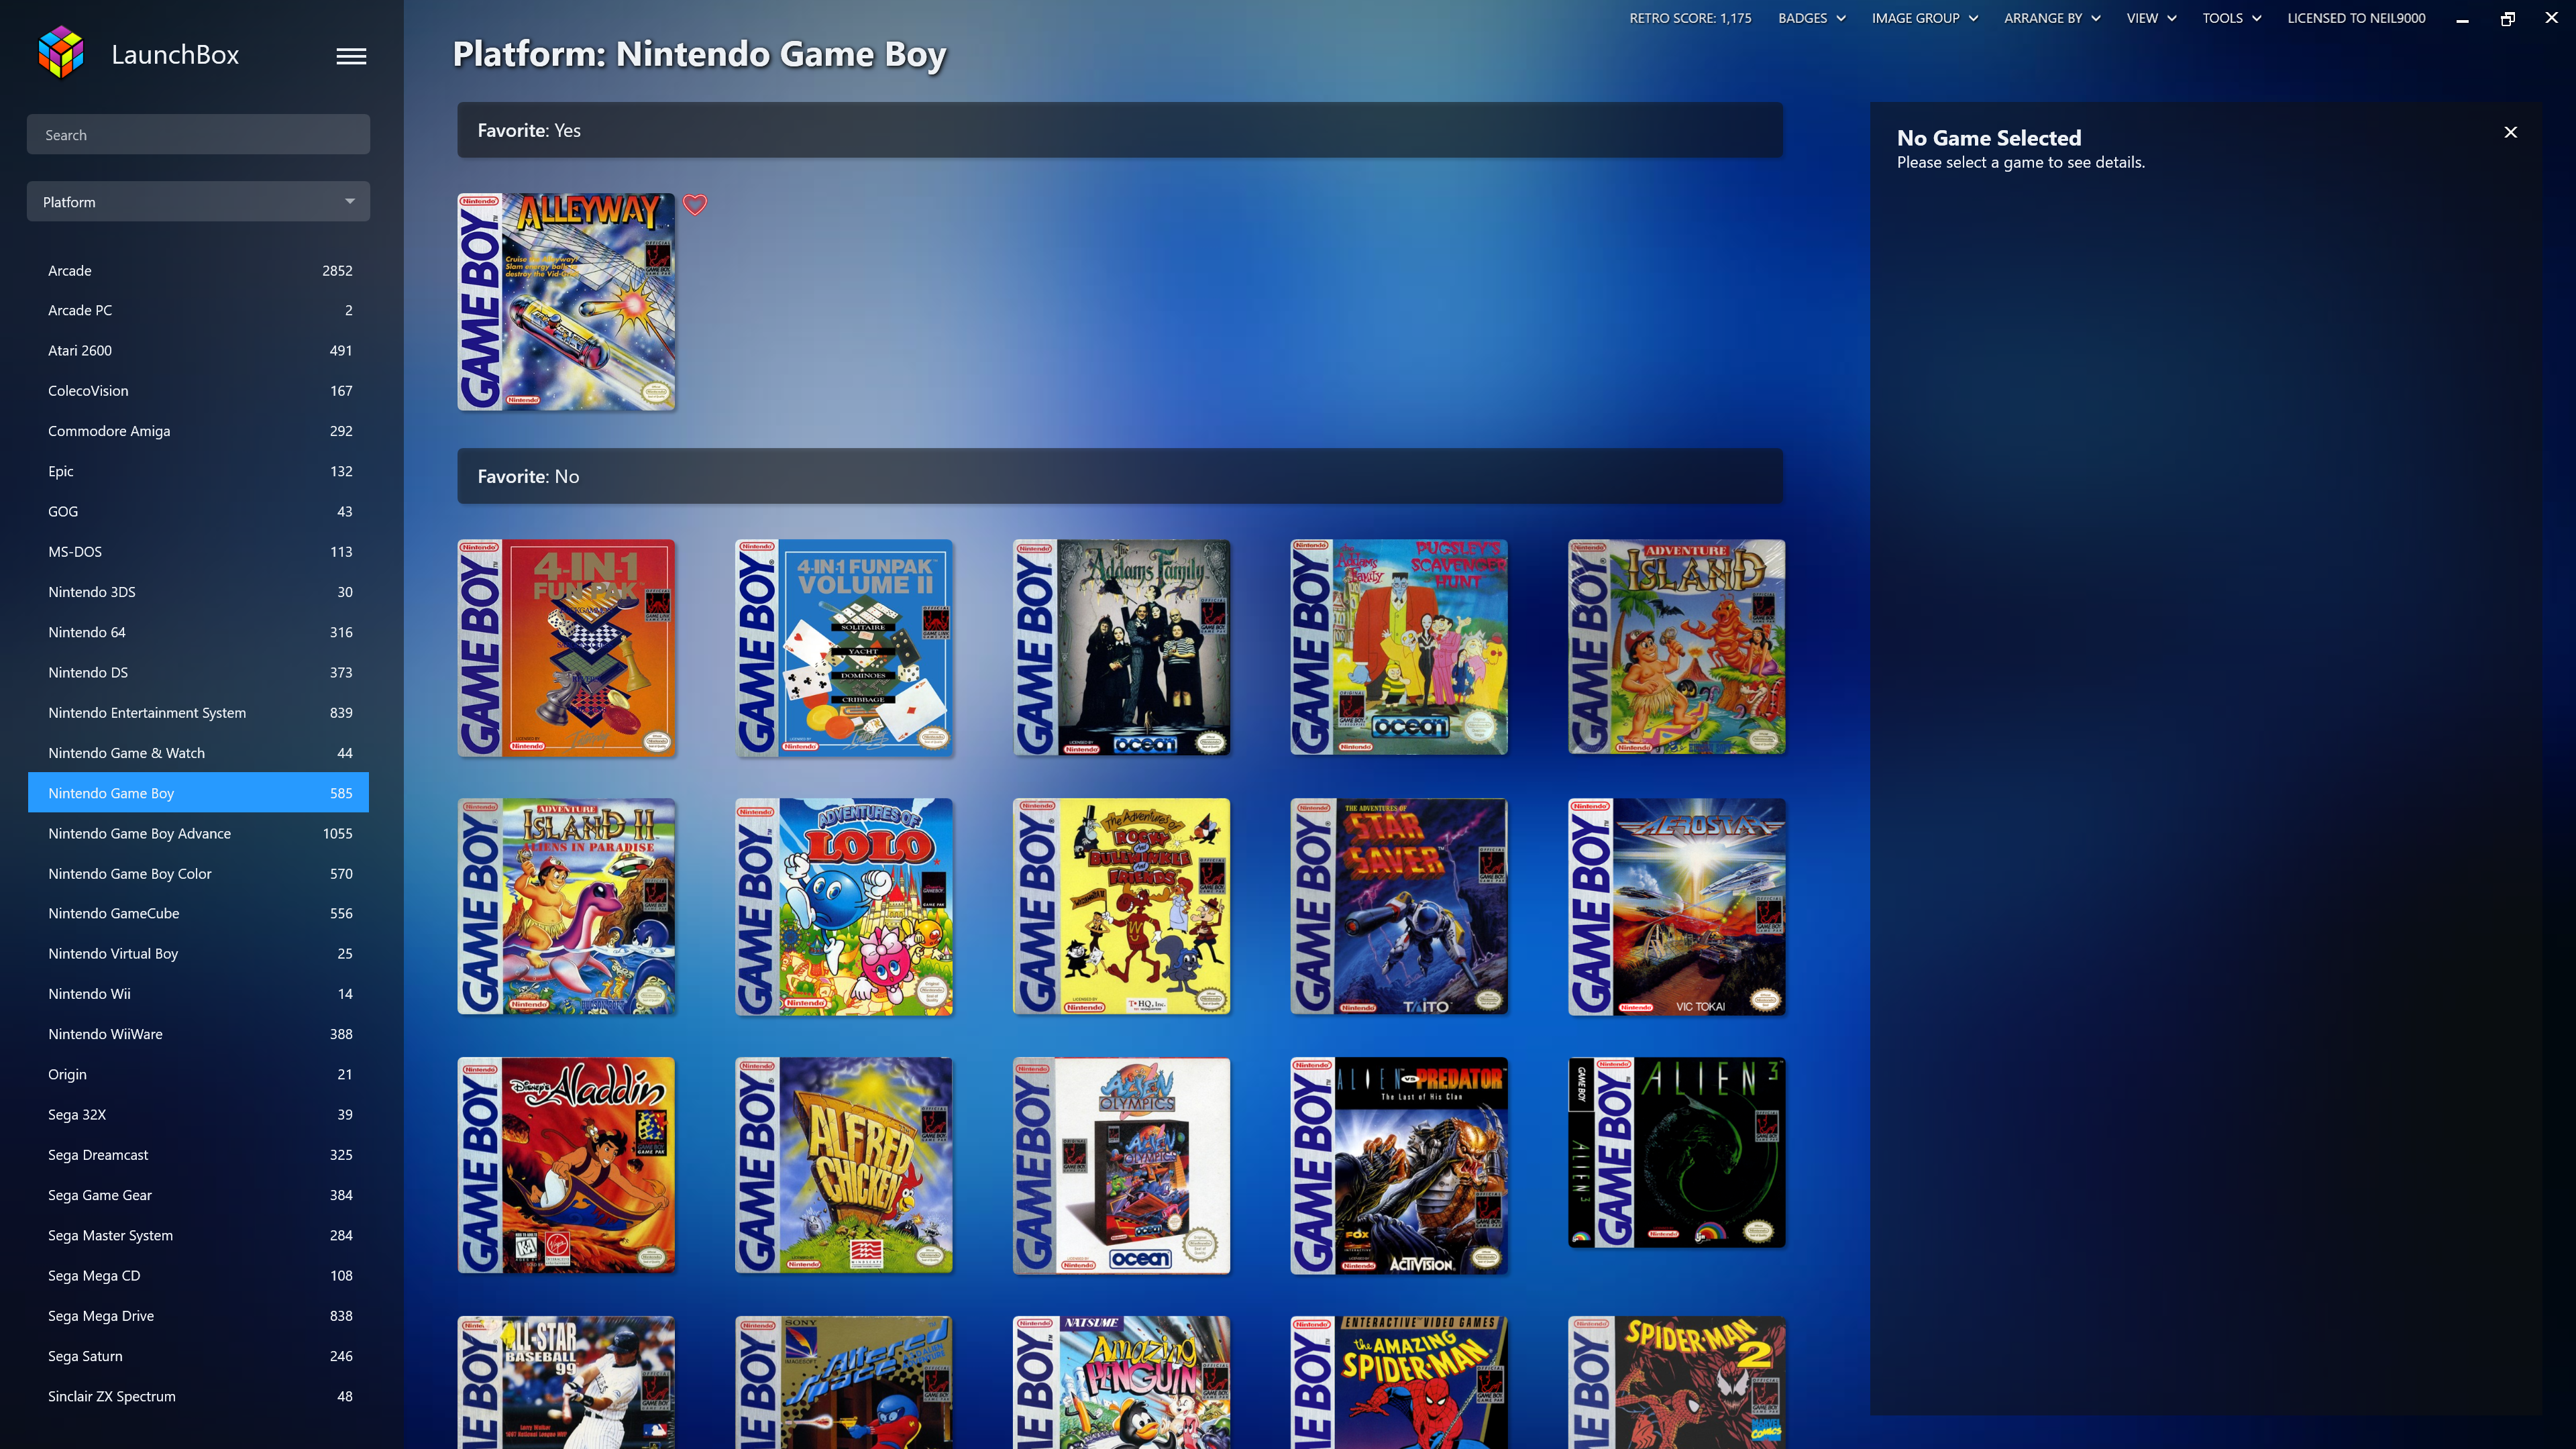Close the No Game Selected details panel
Image resolution: width=2576 pixels, height=1449 pixels.
pyautogui.click(x=2510, y=132)
